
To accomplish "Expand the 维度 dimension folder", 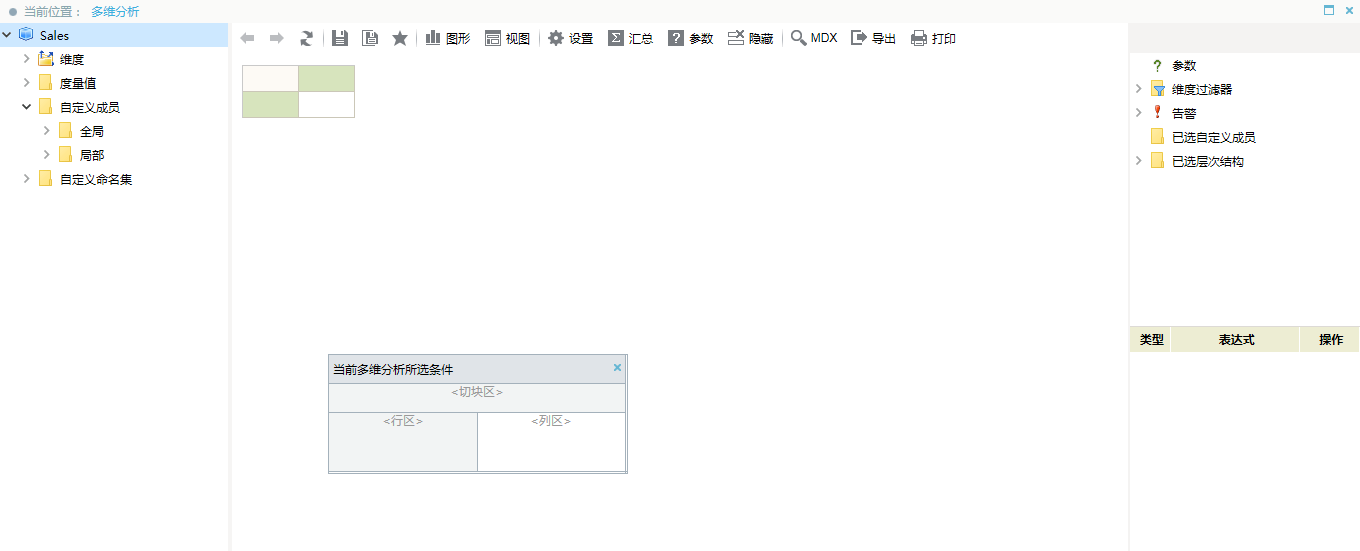I will [x=27, y=59].
